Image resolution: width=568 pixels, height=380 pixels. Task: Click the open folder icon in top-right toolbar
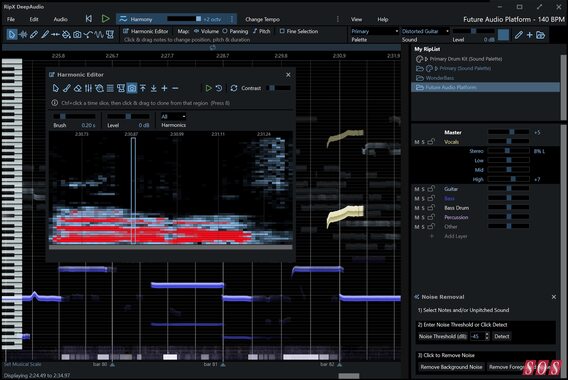tap(540, 35)
